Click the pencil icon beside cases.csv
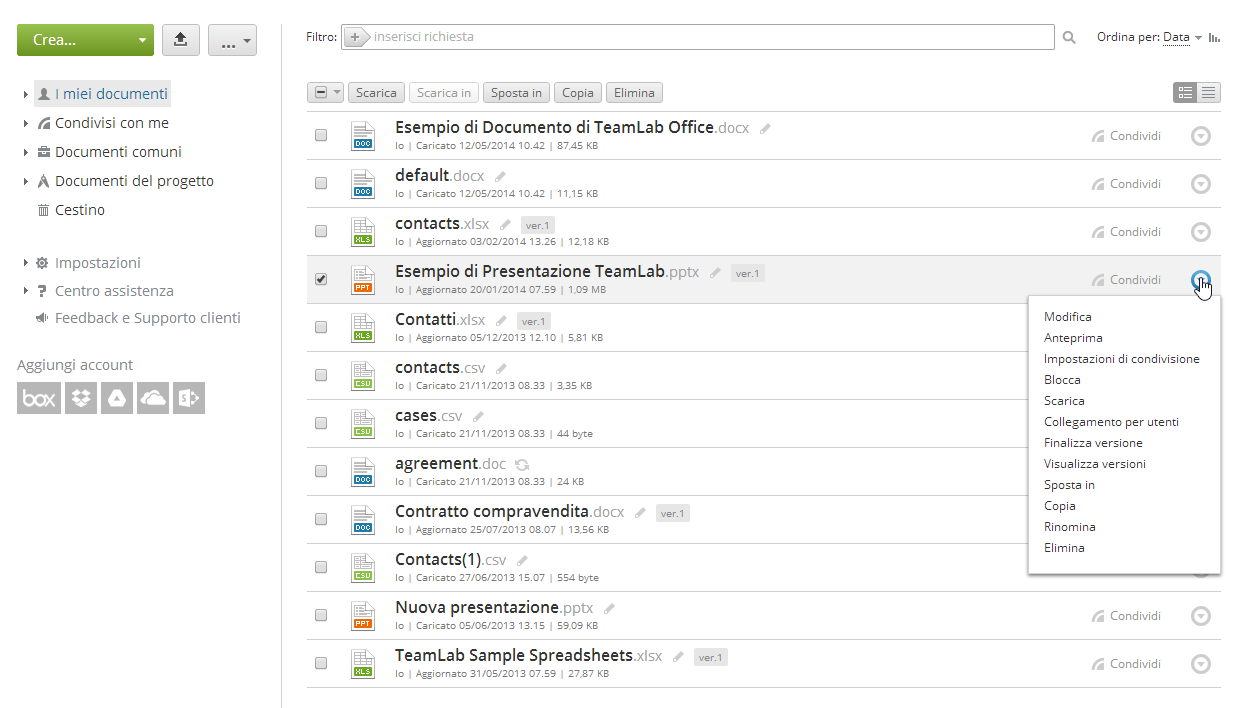Viewport: 1240px width, 708px height. [479, 417]
